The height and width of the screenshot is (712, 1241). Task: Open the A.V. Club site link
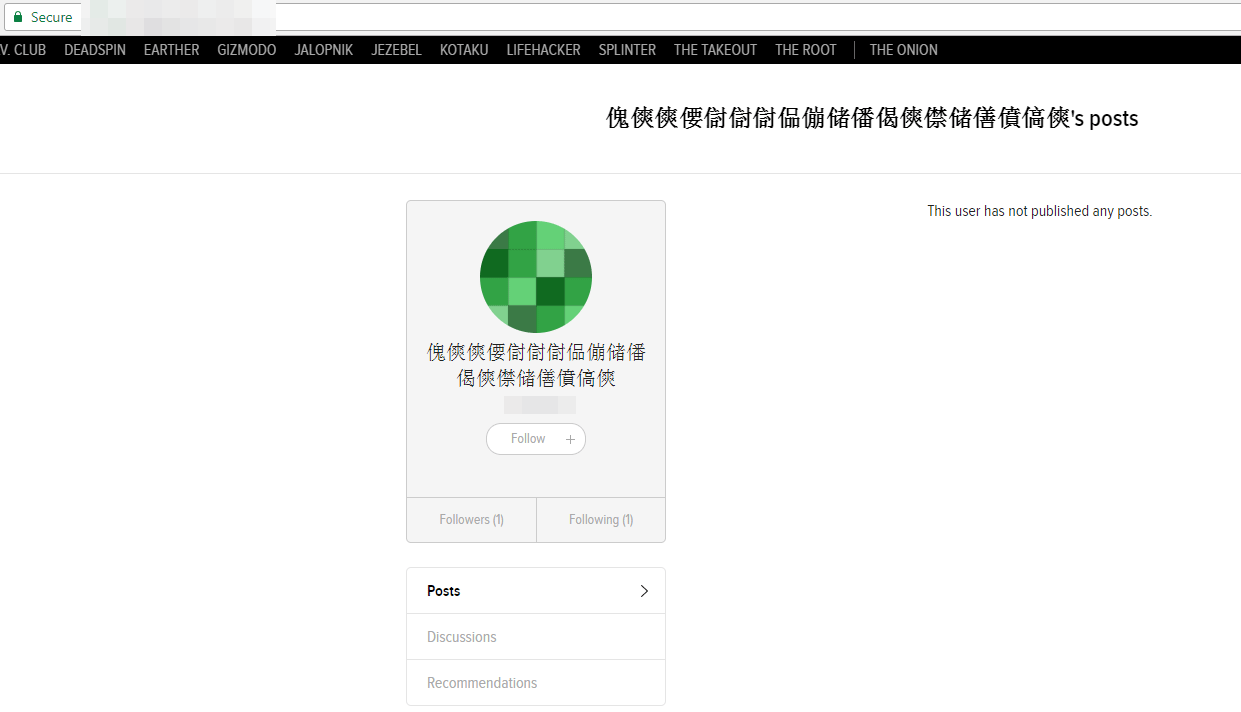[x=23, y=50]
